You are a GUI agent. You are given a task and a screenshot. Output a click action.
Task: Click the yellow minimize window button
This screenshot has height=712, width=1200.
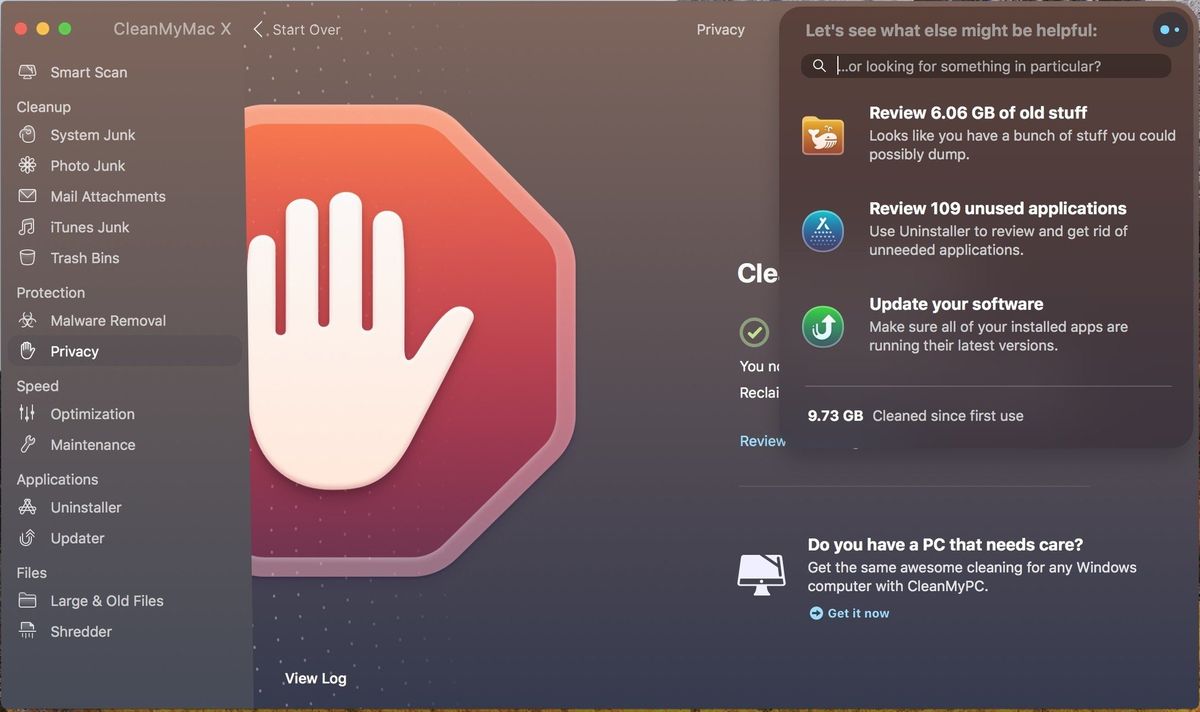[43, 29]
